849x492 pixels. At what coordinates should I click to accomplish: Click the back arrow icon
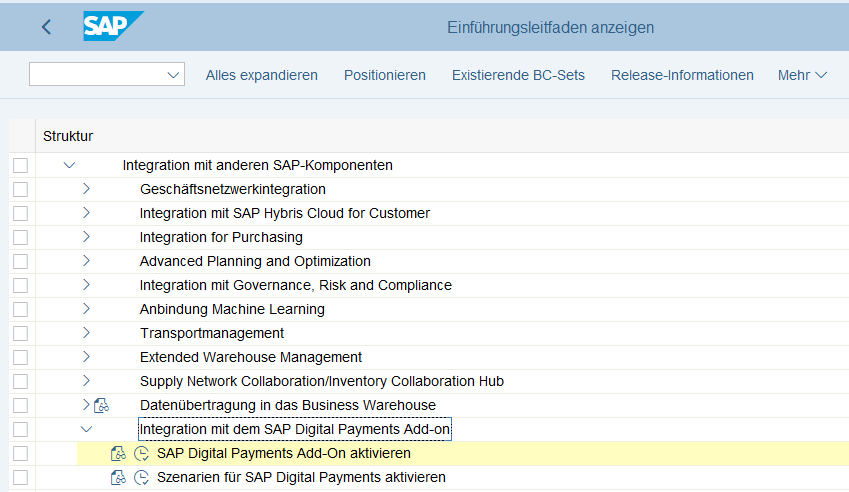point(46,27)
